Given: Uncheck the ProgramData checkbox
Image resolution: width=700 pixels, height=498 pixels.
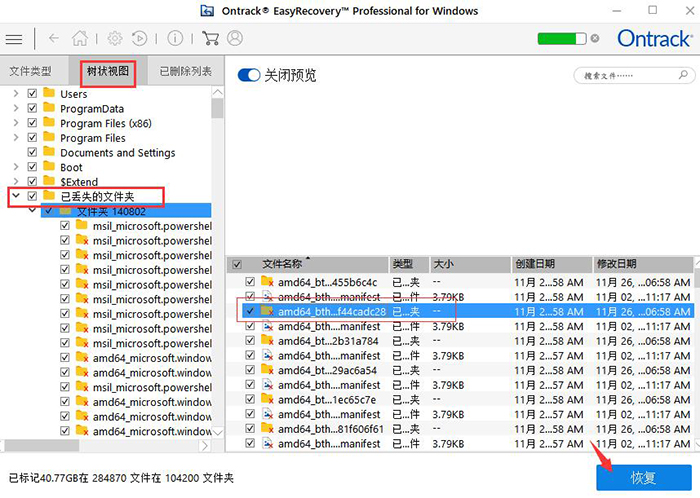Looking at the screenshot, I should tap(32, 108).
